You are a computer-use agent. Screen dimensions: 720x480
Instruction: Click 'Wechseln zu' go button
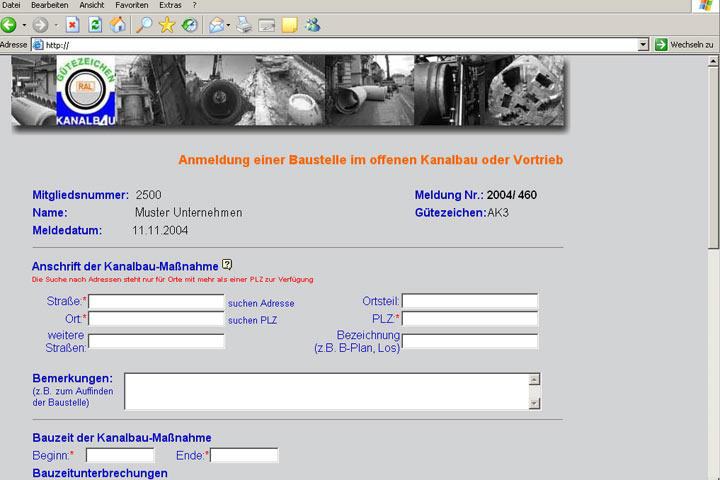click(684, 45)
